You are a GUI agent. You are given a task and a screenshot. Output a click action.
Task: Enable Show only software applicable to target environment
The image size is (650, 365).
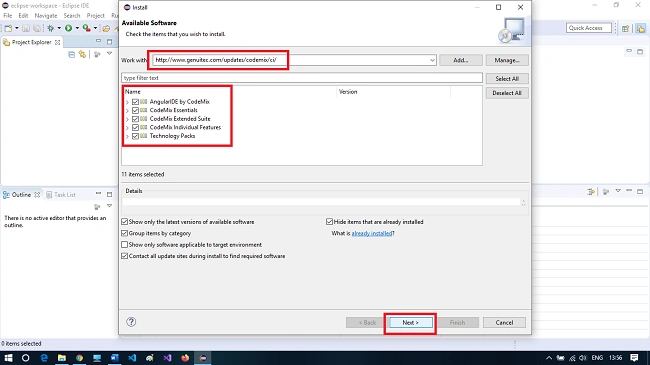(x=124, y=245)
